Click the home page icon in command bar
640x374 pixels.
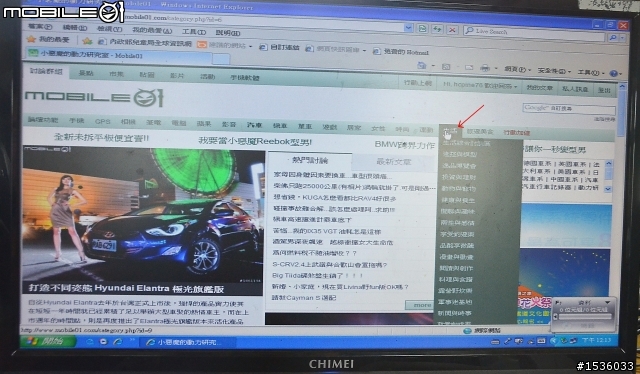421,65
